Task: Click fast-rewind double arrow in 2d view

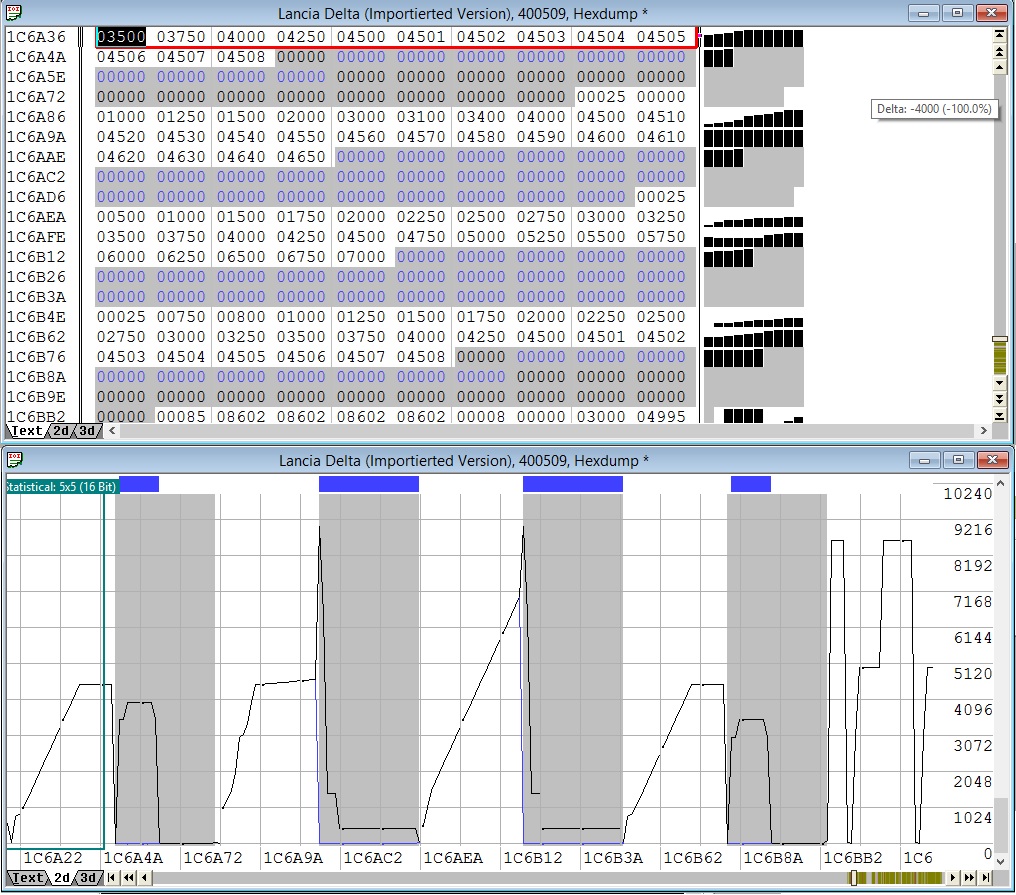Action: [128, 878]
